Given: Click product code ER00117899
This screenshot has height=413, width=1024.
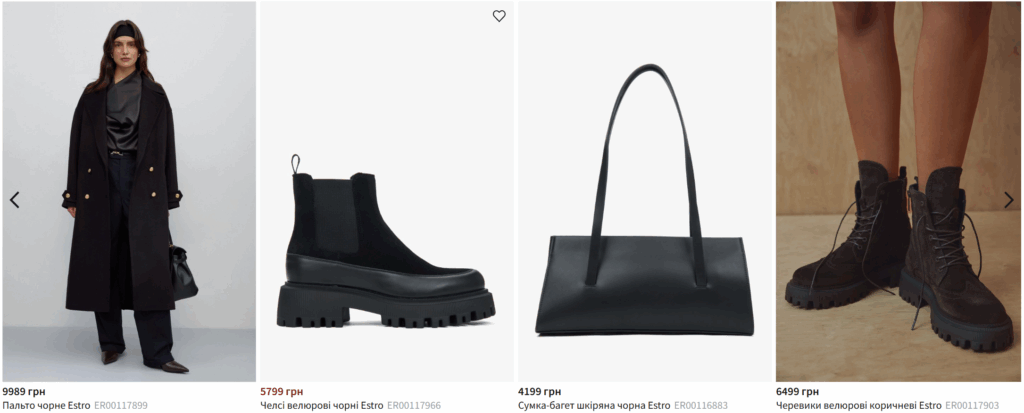Looking at the screenshot, I should pyautogui.click(x=121, y=406).
